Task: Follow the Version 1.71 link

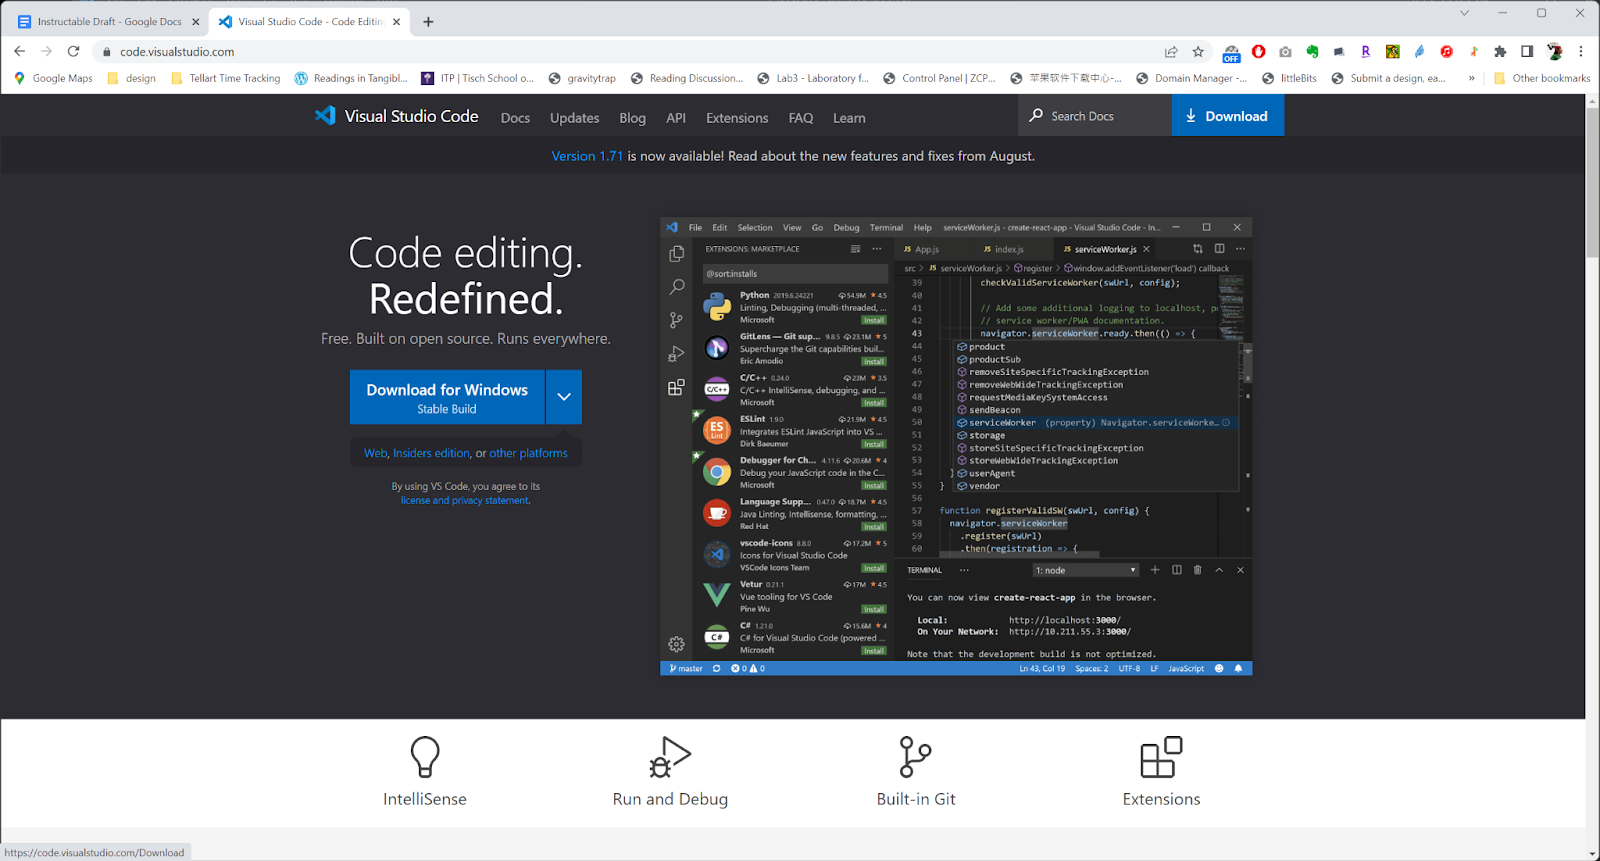Action: click(x=587, y=156)
